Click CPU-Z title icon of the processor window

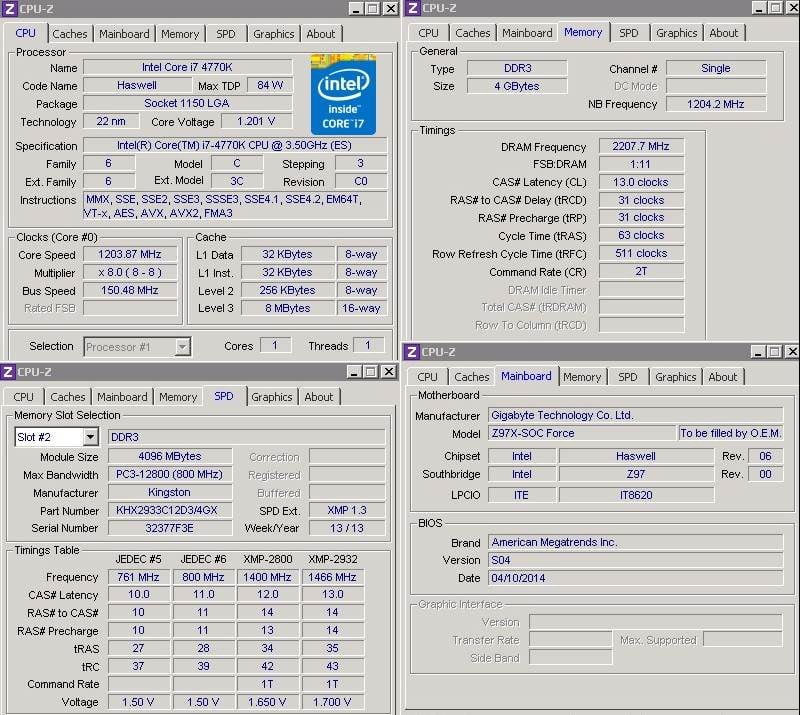click(9, 9)
